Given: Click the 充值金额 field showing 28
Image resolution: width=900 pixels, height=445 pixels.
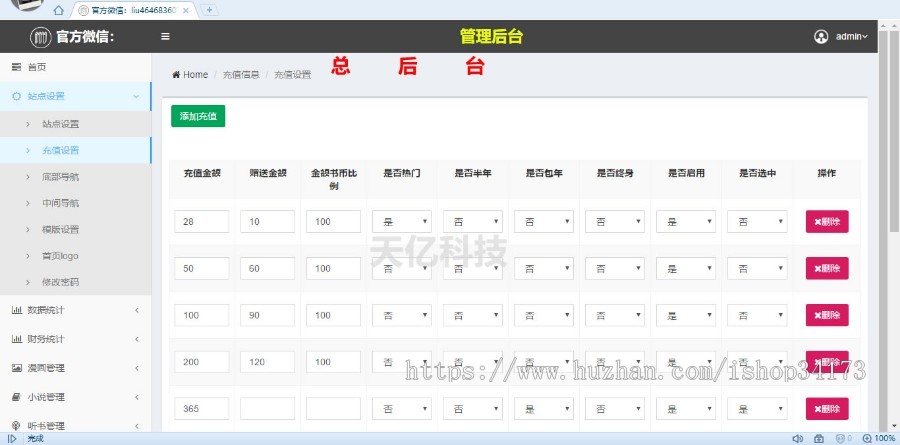Looking at the screenshot, I should [201, 222].
